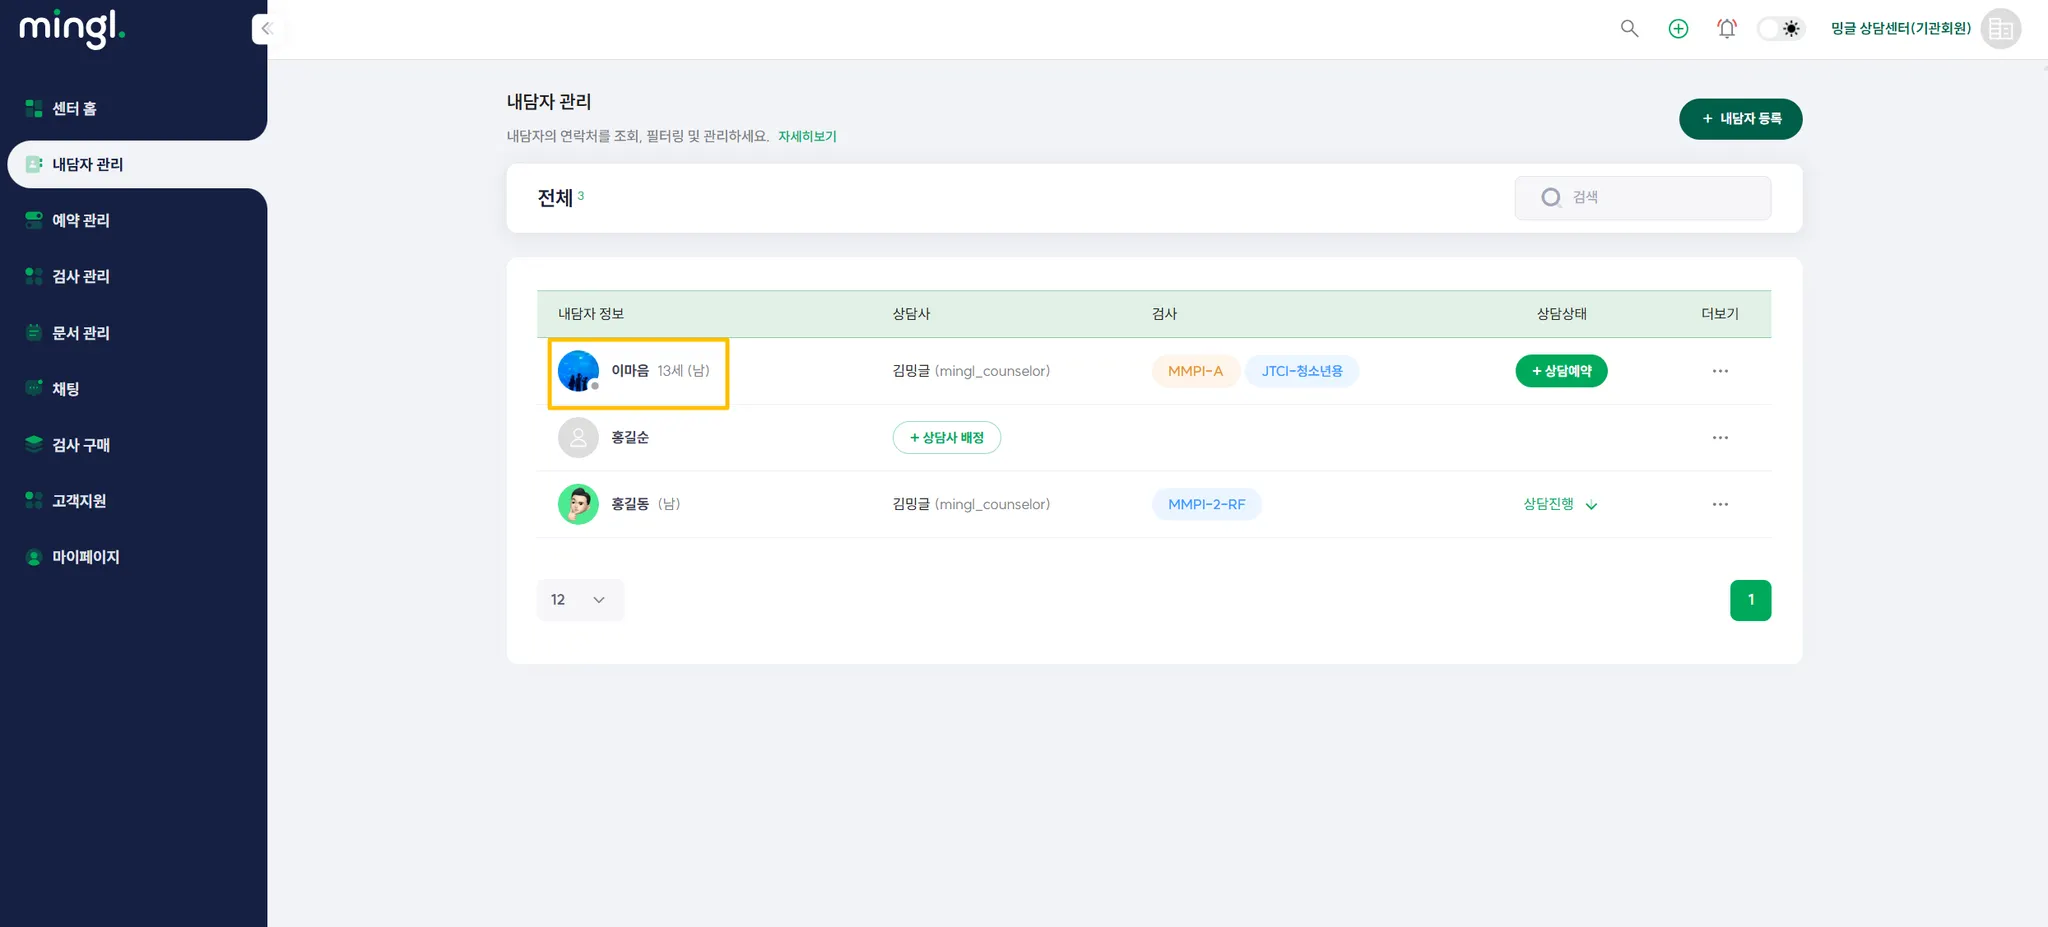Click the JTCI-청소년용 test tag

click(x=1302, y=371)
